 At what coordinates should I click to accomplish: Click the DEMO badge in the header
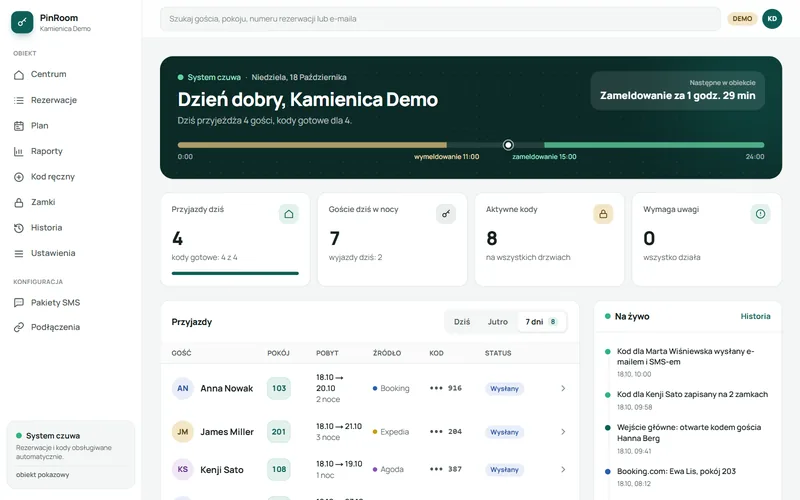point(742,19)
